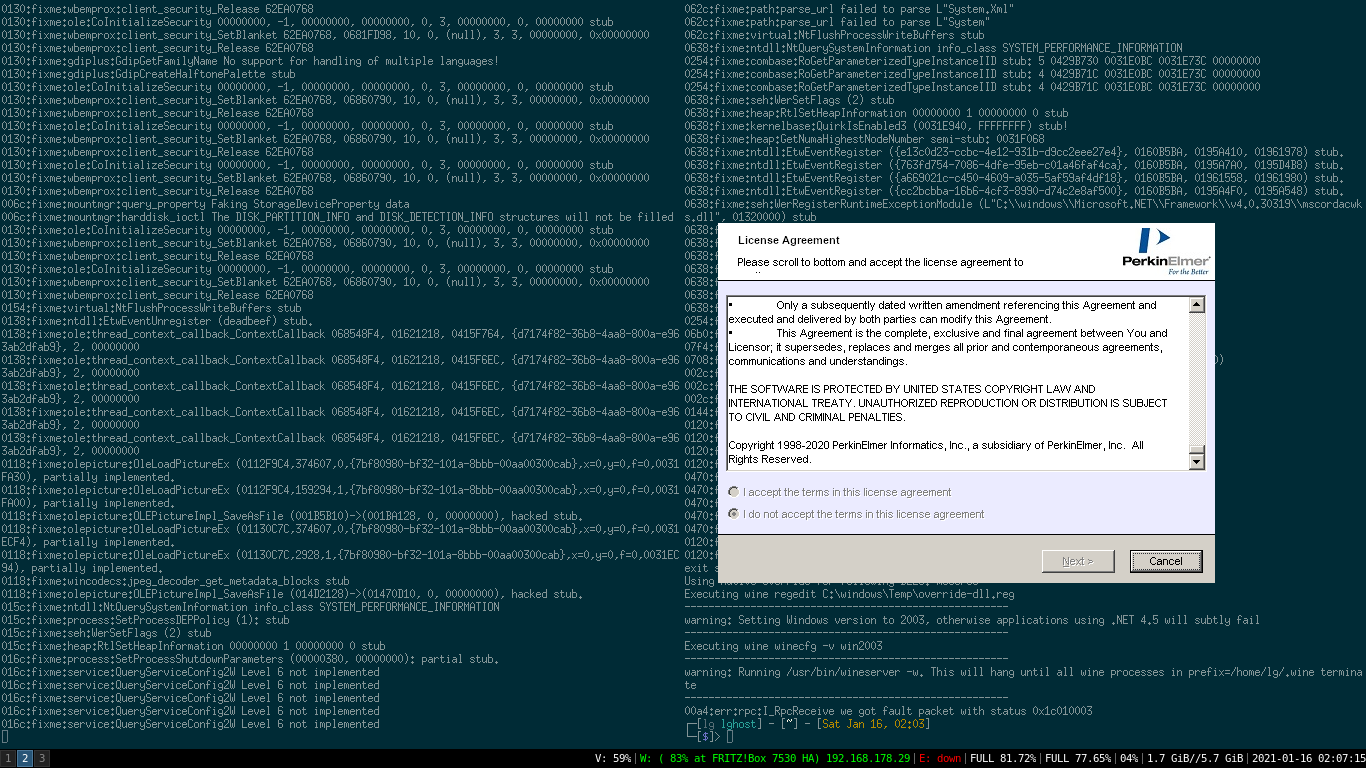Cancel the License Agreement installer
The height and width of the screenshot is (768, 1366).
click(x=1166, y=561)
